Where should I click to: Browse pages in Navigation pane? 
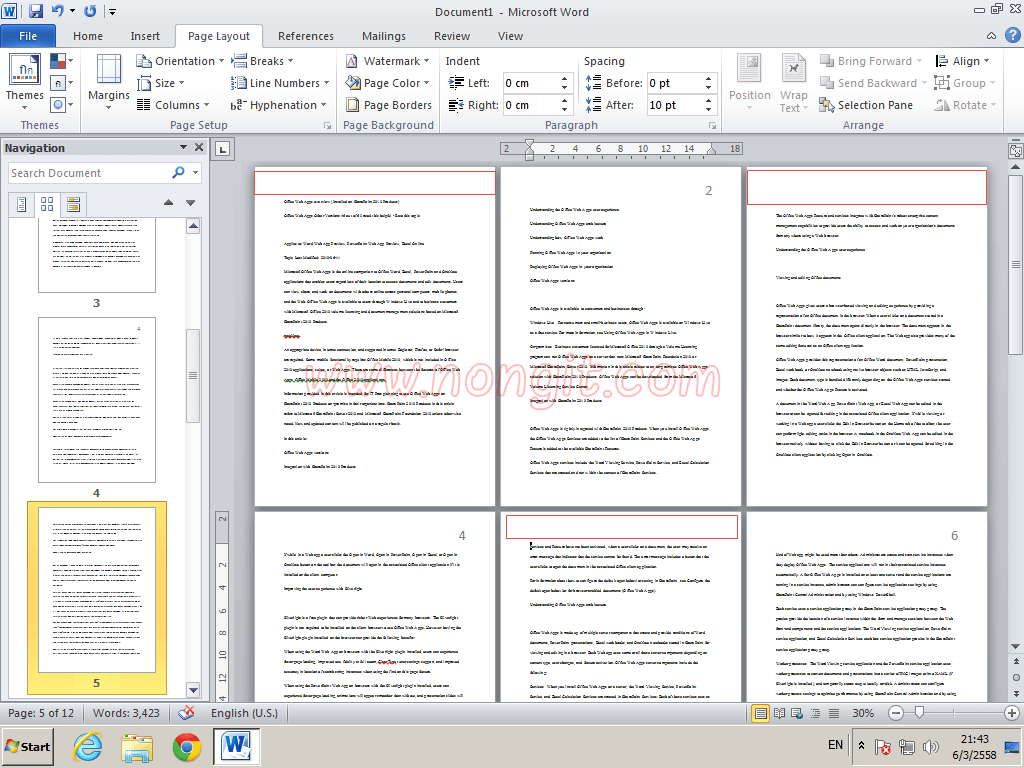pyautogui.click(x=47, y=204)
